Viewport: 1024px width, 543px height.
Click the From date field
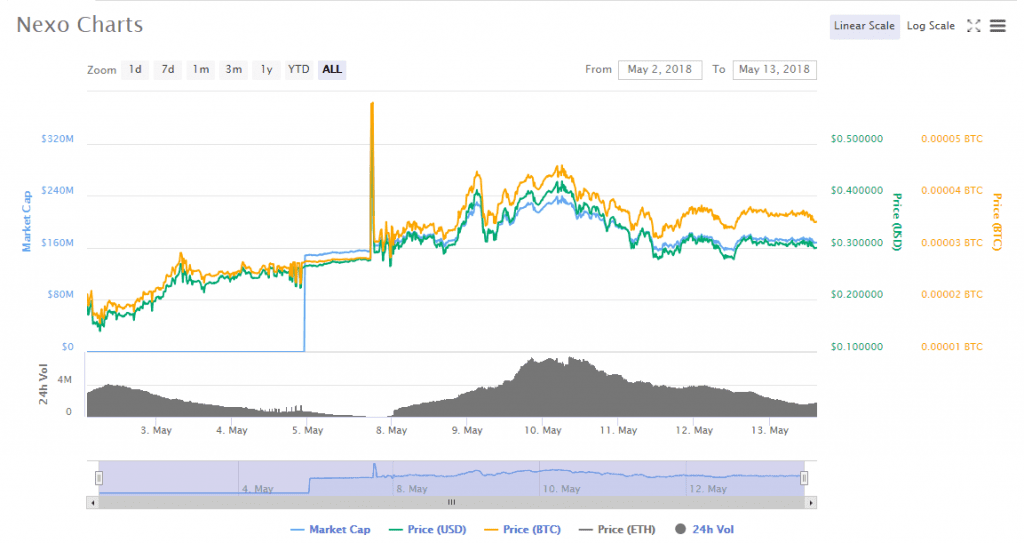point(660,69)
